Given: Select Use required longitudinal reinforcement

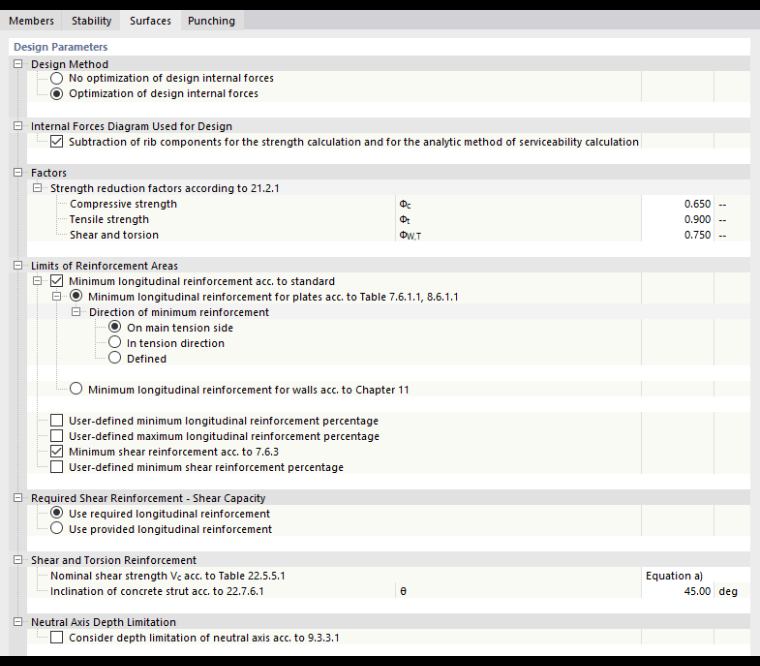Looking at the screenshot, I should pyautogui.click(x=57, y=513).
